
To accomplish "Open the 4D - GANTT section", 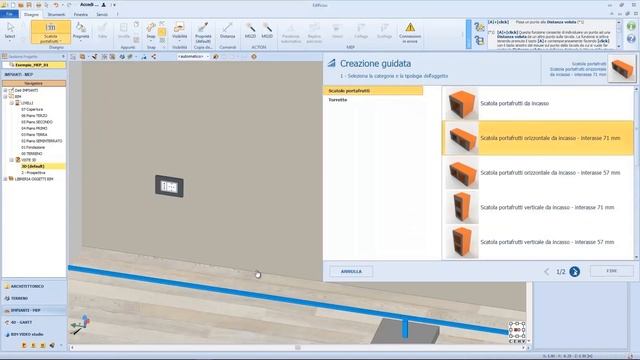I will point(34,322).
